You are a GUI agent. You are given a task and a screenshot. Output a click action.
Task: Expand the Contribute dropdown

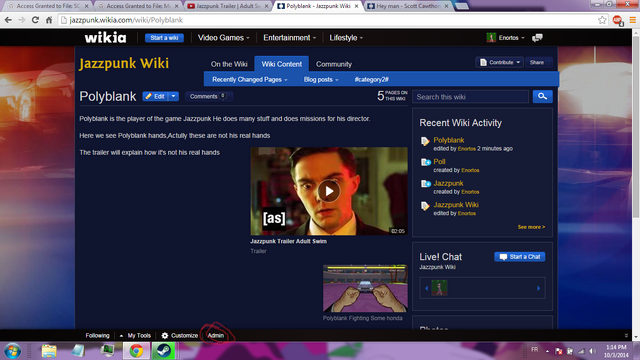click(500, 62)
